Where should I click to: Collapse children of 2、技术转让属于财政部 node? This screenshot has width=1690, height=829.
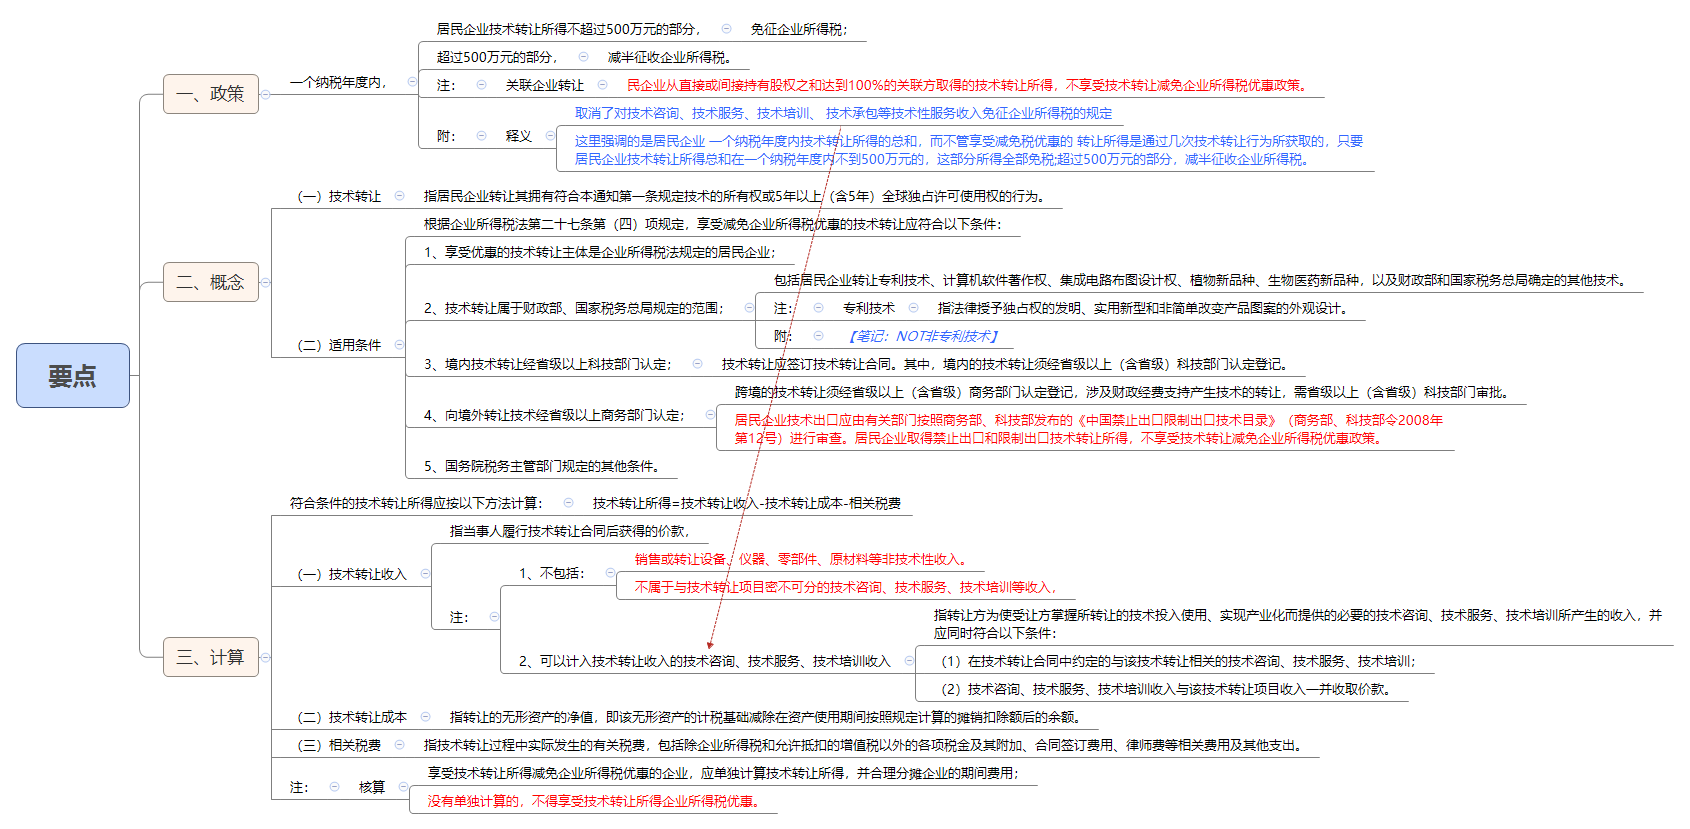pos(749,308)
